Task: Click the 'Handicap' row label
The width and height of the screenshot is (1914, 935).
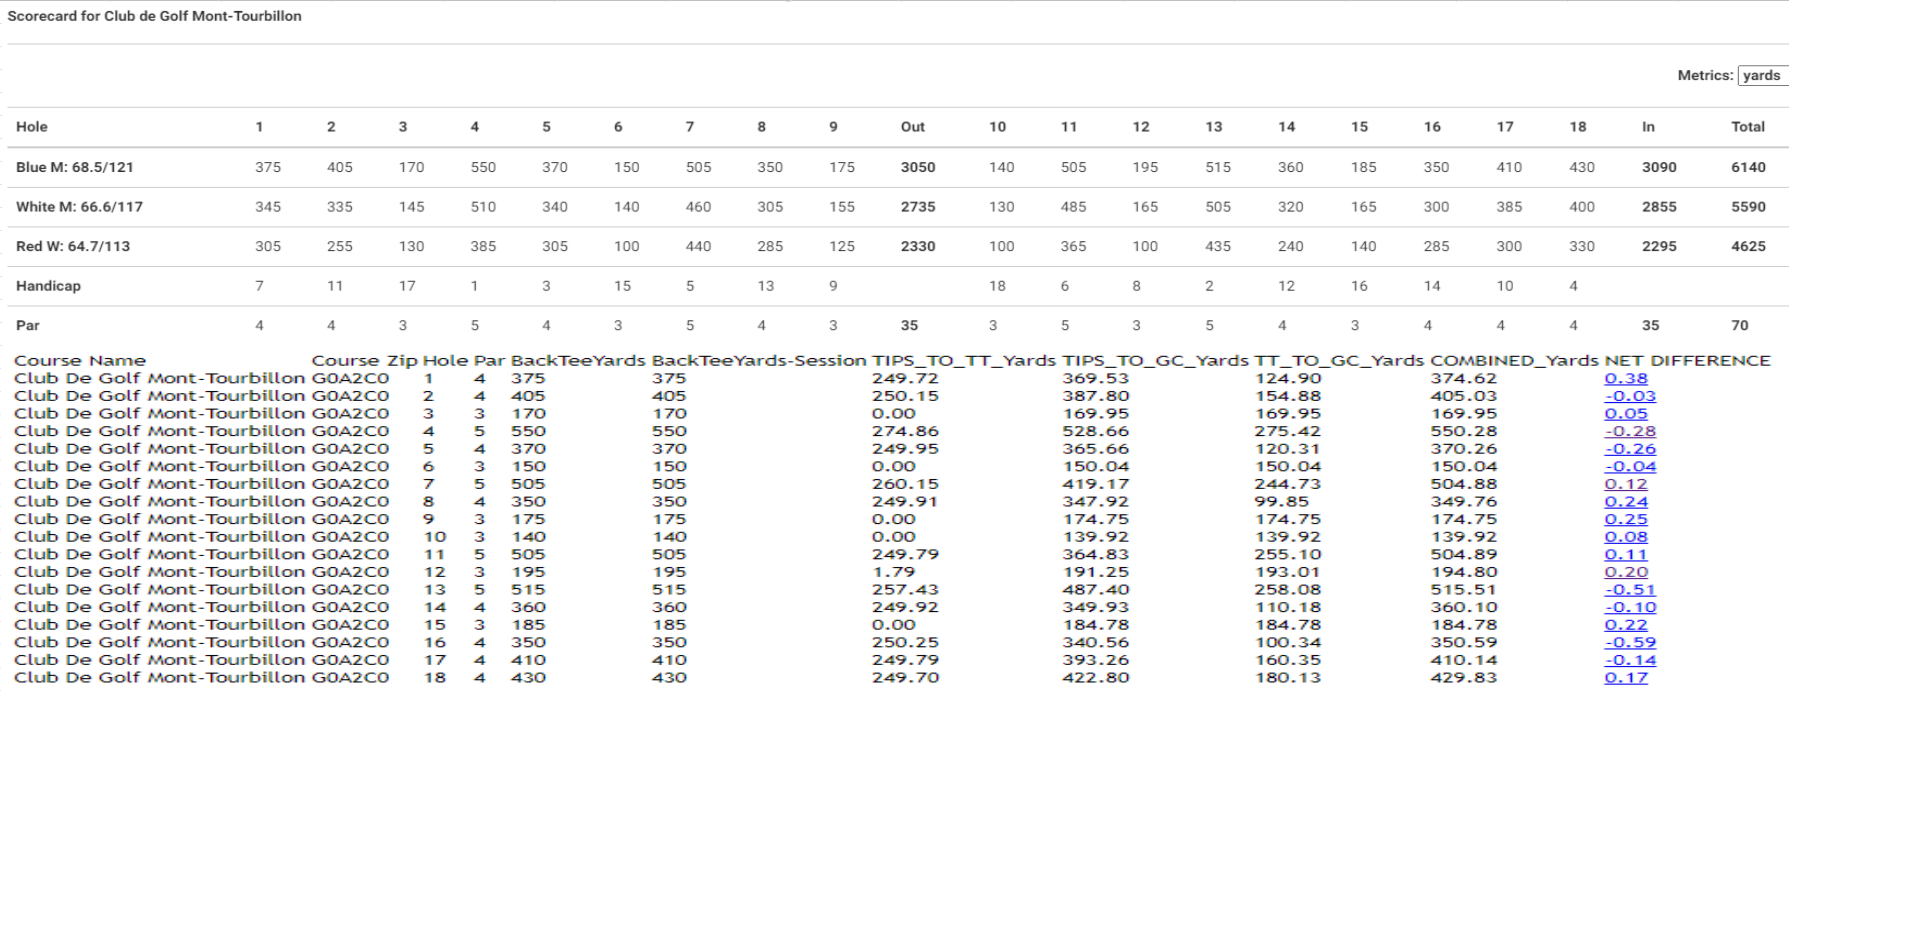Action: tap(48, 286)
